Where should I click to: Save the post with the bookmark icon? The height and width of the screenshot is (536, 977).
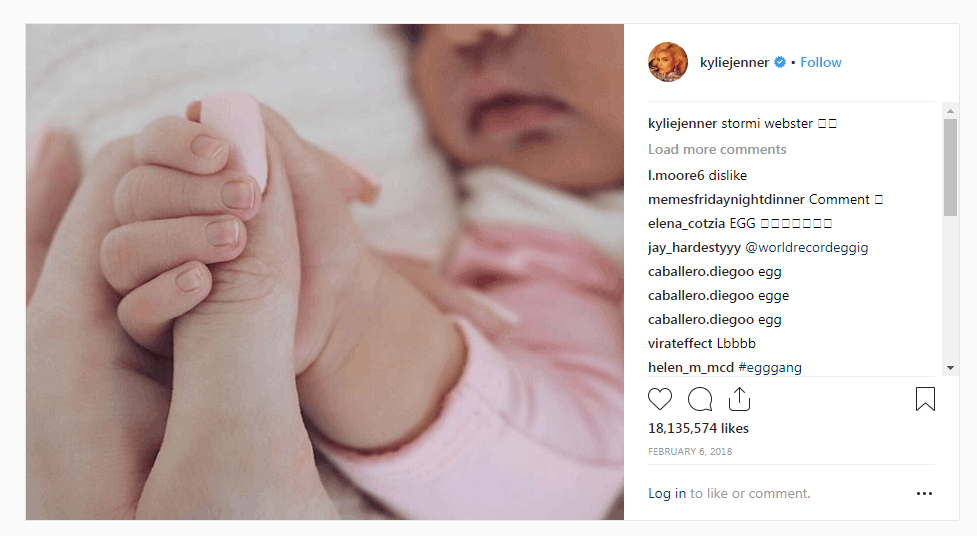(x=925, y=399)
